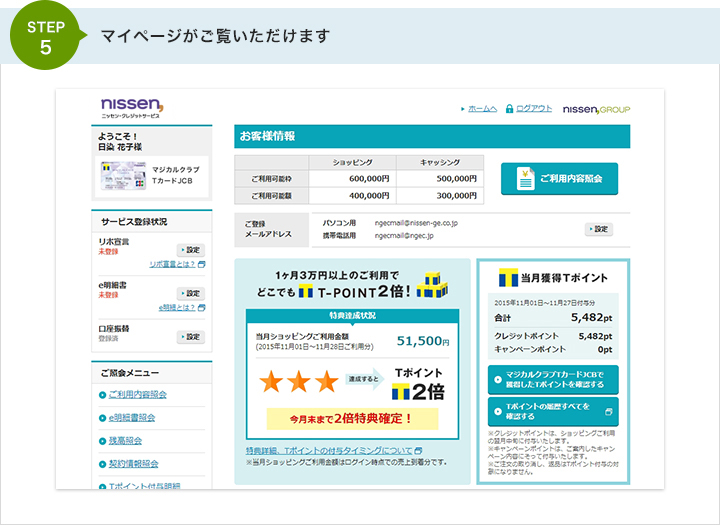Click external icon after 特典詳細 link
720x525 pixels.
point(418,451)
